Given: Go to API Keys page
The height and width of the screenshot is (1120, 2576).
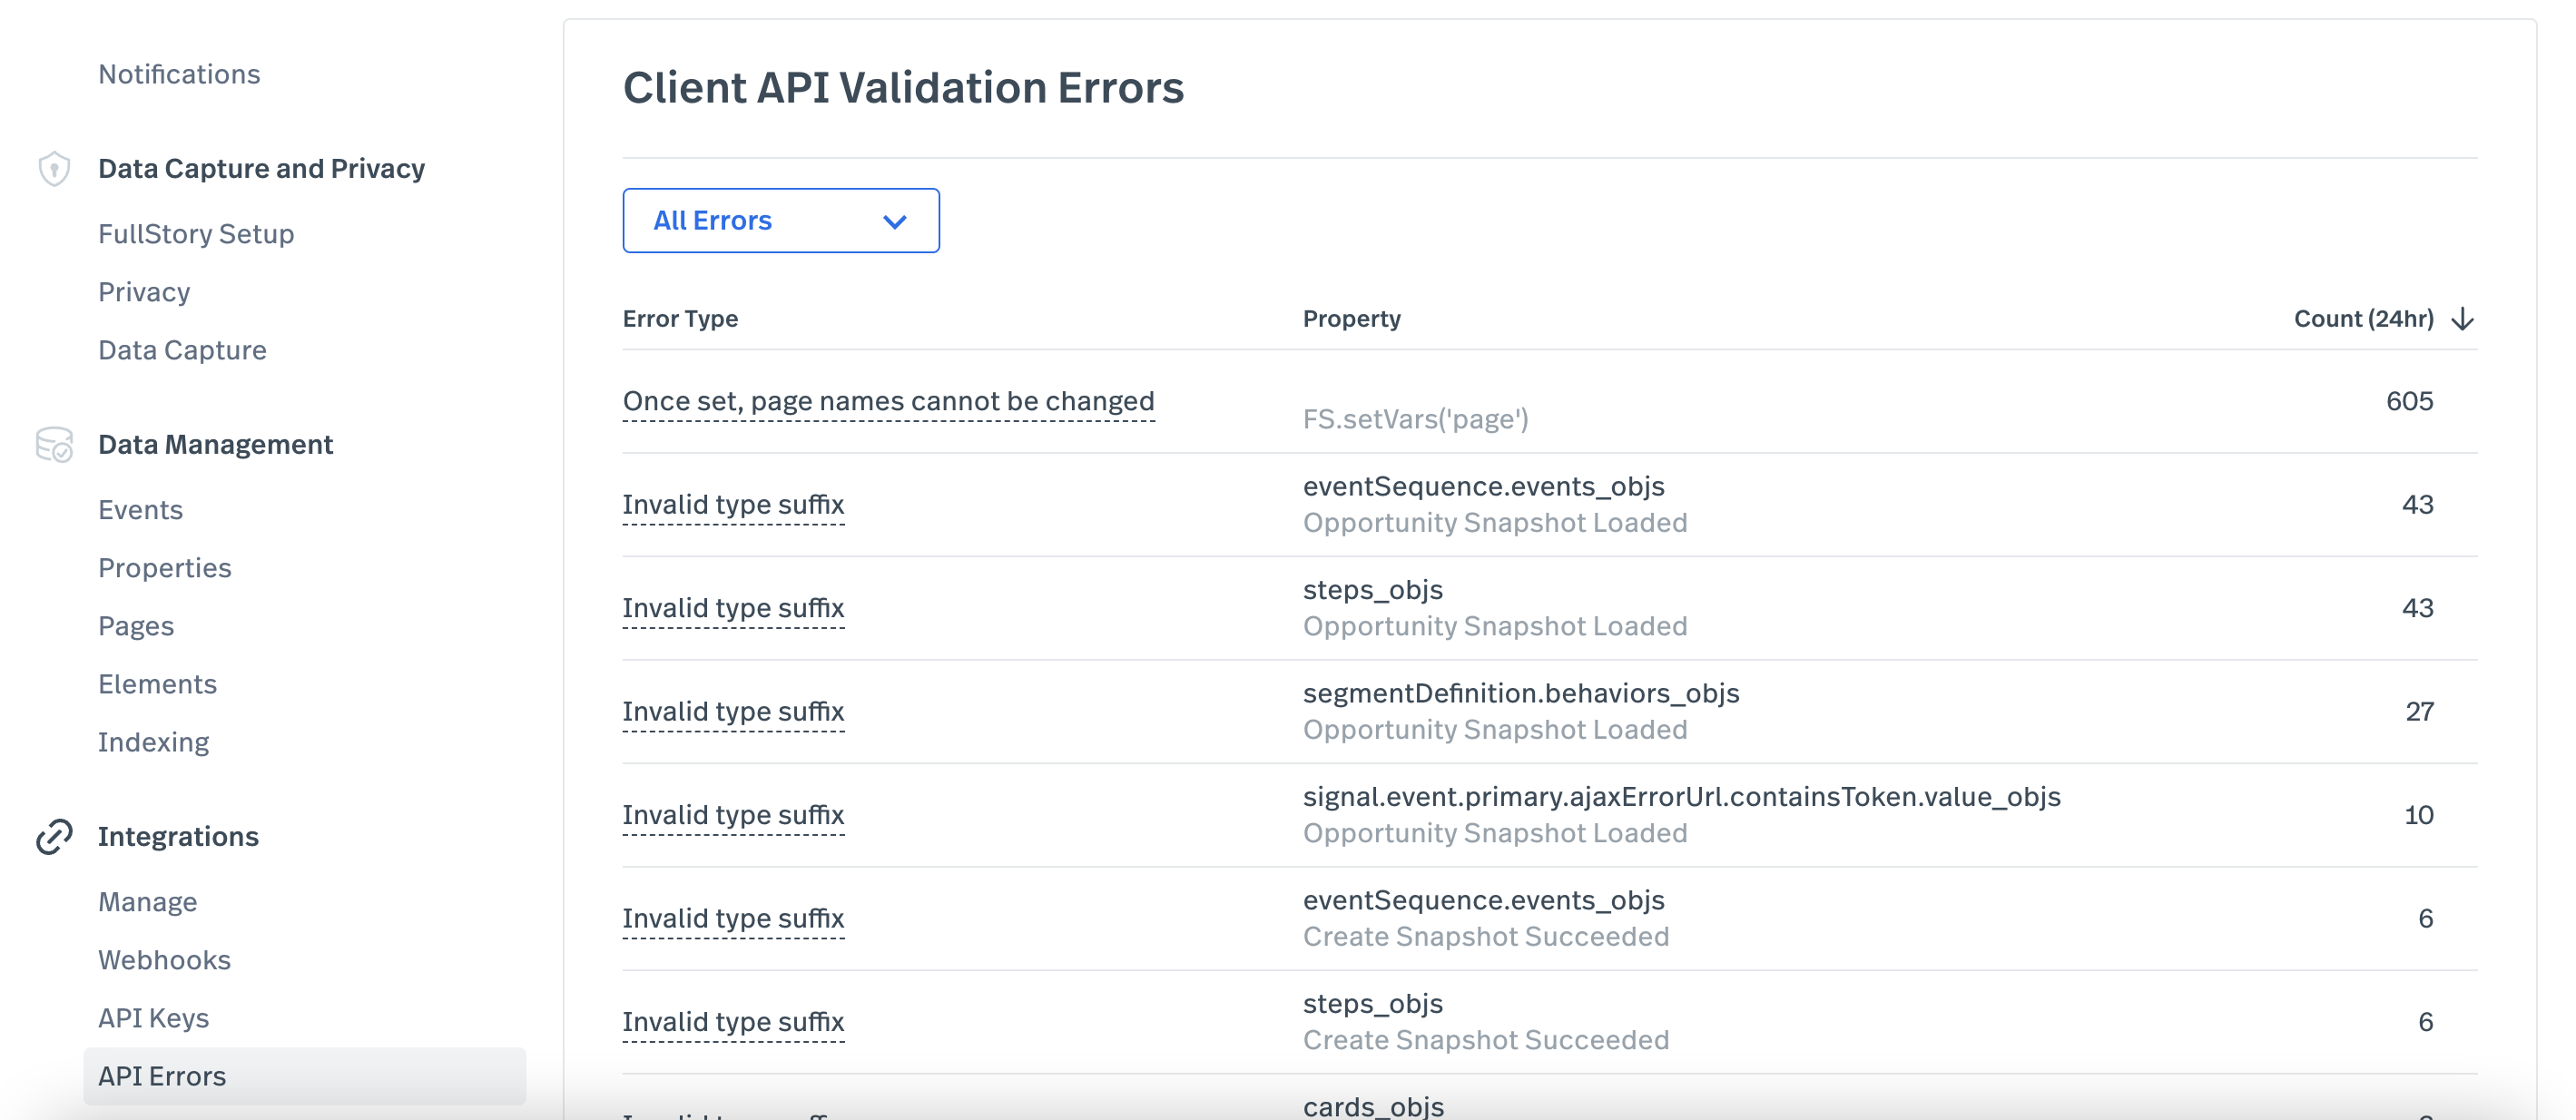Looking at the screenshot, I should [x=153, y=1018].
